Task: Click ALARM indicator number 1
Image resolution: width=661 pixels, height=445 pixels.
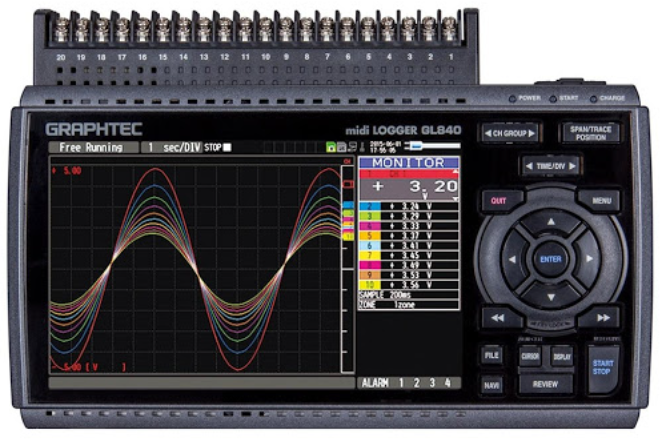Action: click(401, 383)
